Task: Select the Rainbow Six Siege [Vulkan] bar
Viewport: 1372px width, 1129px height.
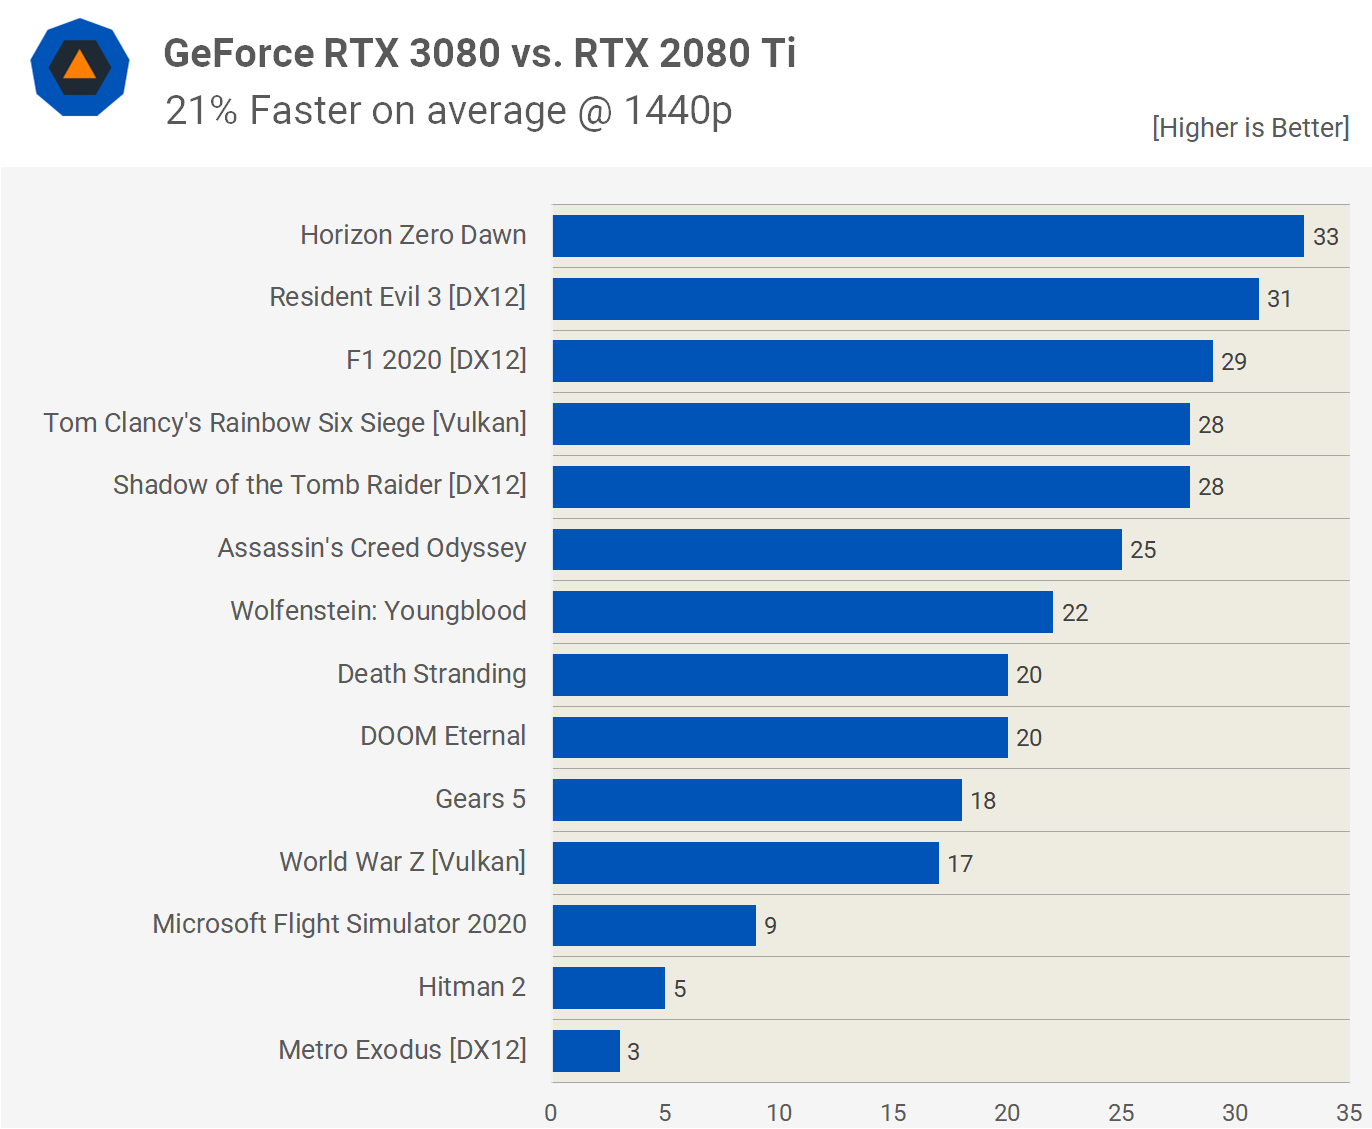Action: point(870,424)
